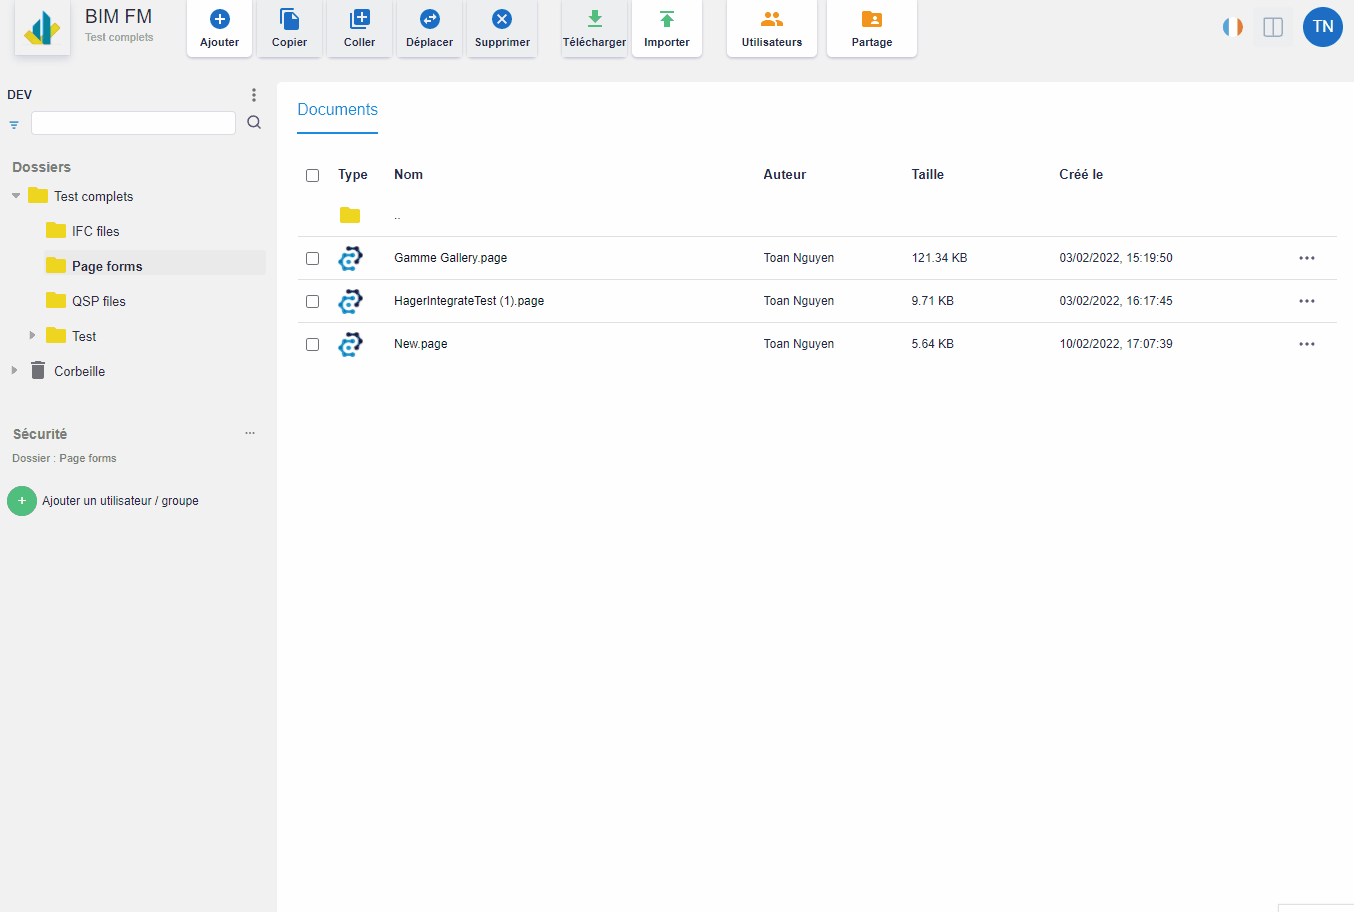Image resolution: width=1354 pixels, height=912 pixels.
Task: Click the Supprimer delete icon
Action: pyautogui.click(x=502, y=20)
